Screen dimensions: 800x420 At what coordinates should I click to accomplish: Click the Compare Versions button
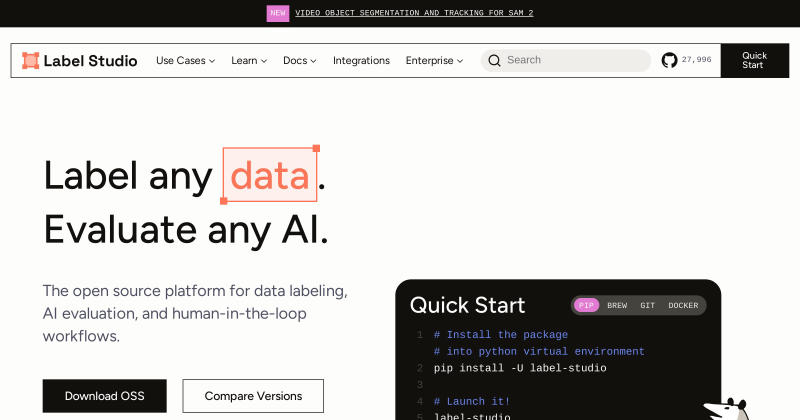(x=253, y=396)
